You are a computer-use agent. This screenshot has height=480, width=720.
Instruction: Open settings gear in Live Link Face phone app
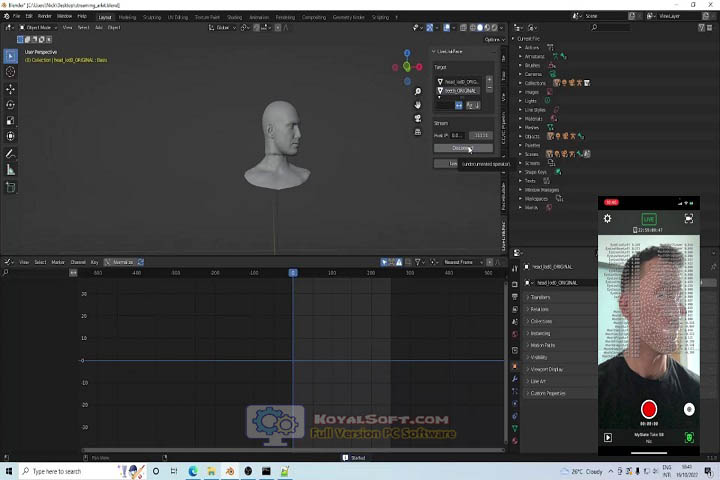(x=608, y=219)
